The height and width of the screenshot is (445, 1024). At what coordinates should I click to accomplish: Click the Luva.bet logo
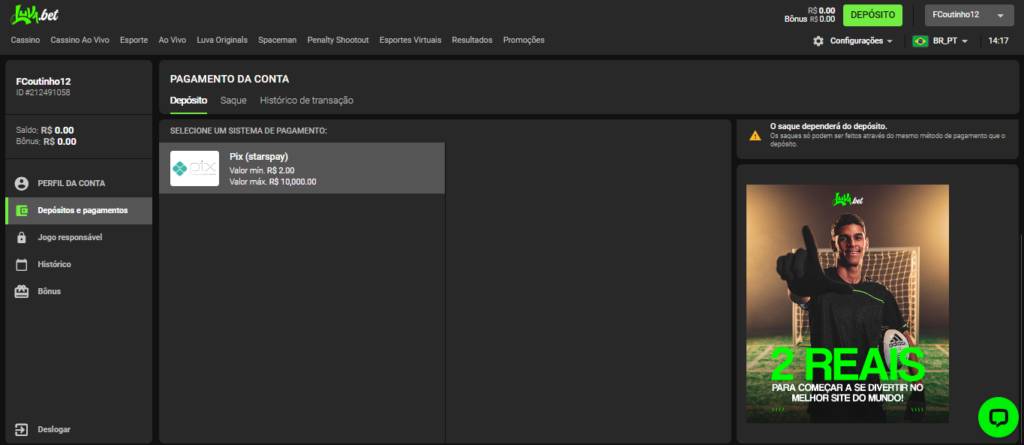click(36, 15)
